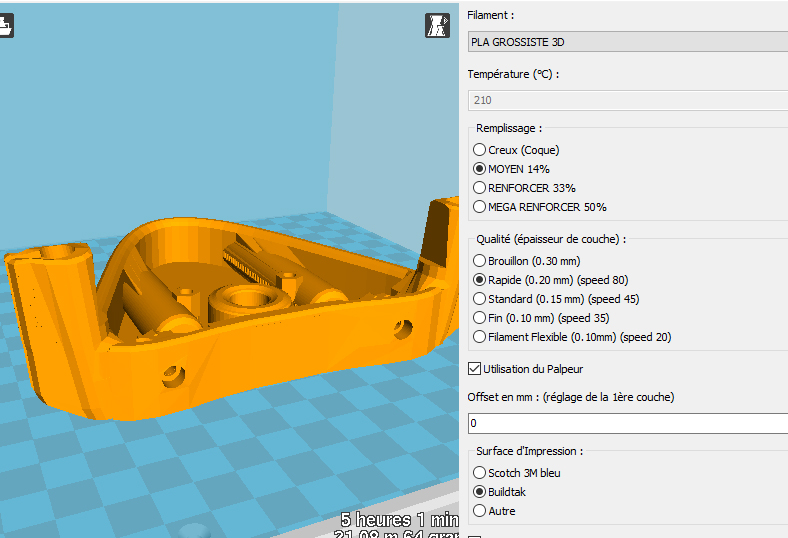The image size is (788, 538).
Task: Click the load model icon in the 3D view
Action: point(6,26)
